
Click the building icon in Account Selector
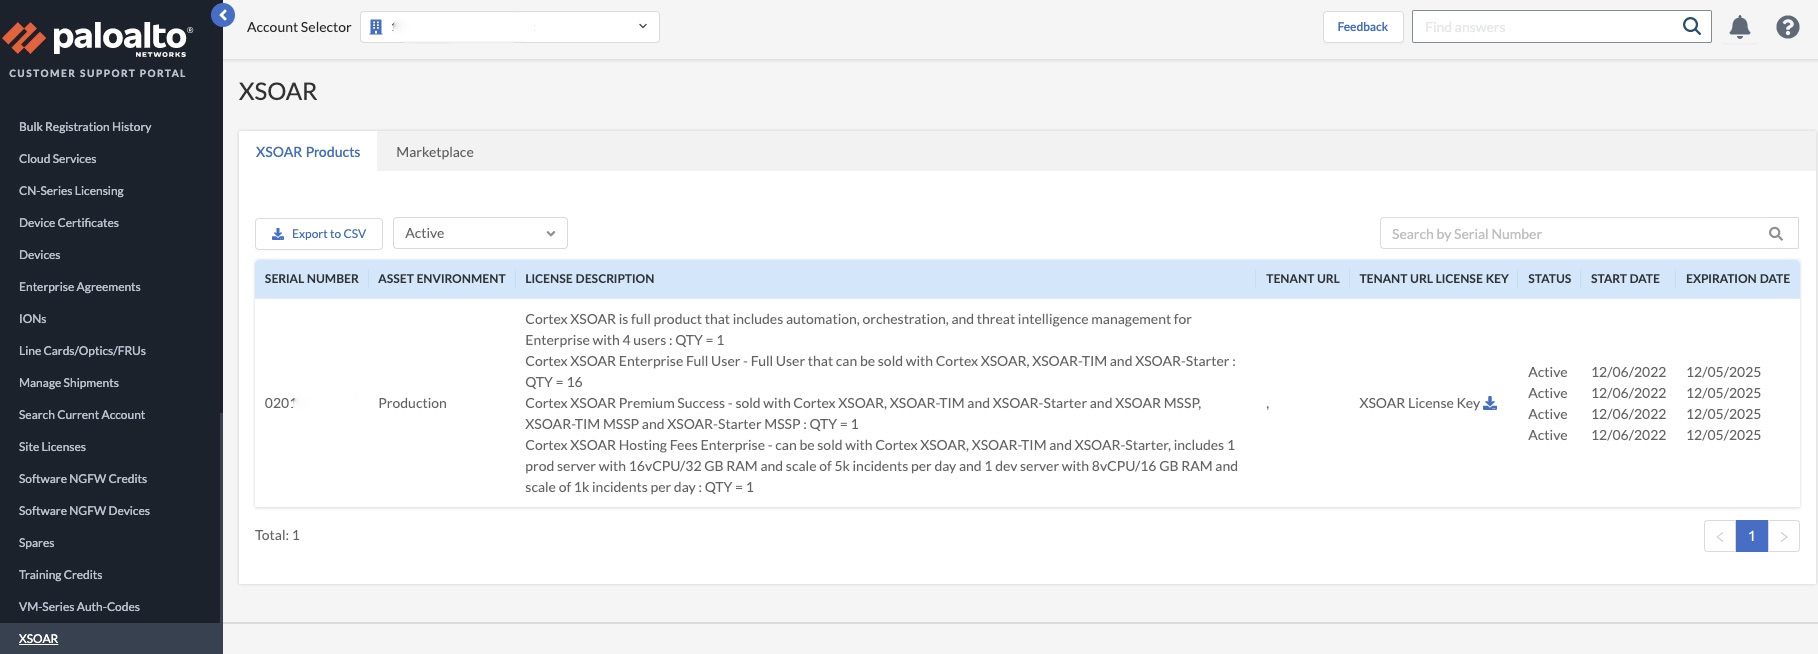point(376,27)
